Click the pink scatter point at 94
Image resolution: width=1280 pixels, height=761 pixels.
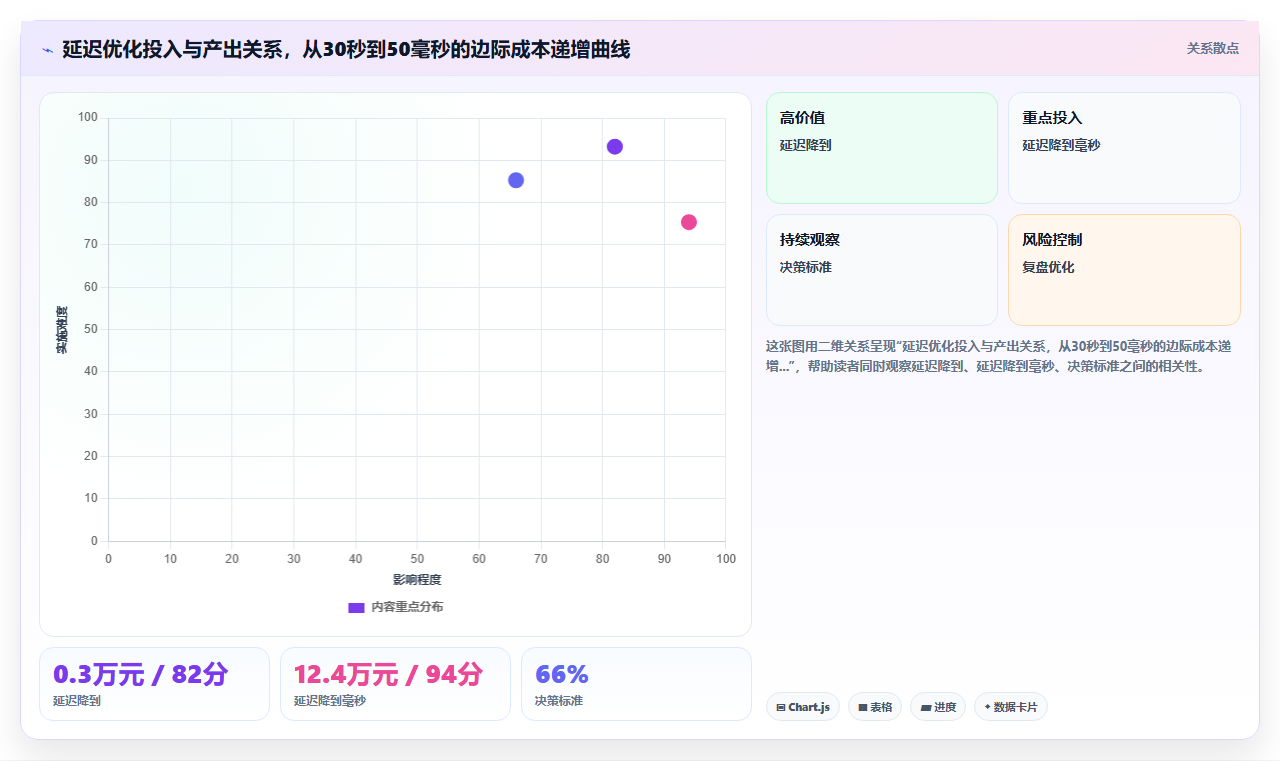pyautogui.click(x=689, y=222)
